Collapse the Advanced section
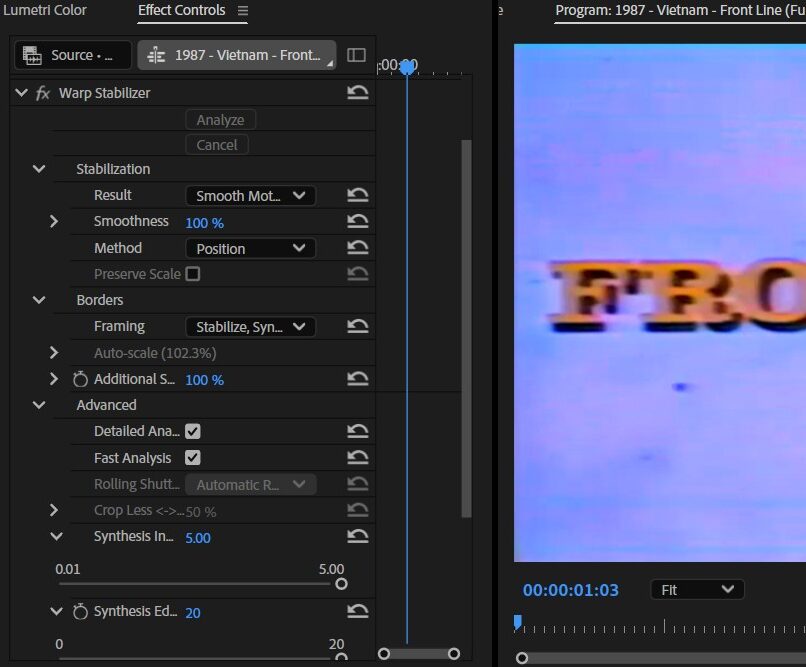Viewport: 806px width, 667px height. pos(39,405)
